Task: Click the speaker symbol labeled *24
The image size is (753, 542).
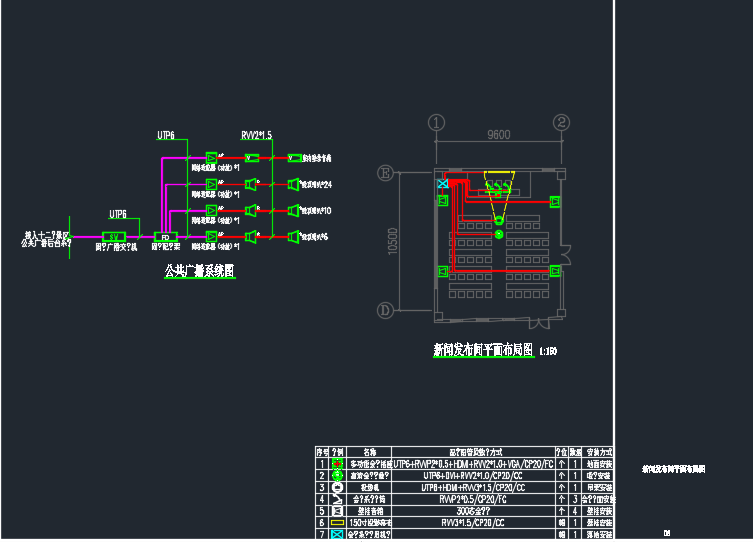Action: pyautogui.click(x=293, y=184)
